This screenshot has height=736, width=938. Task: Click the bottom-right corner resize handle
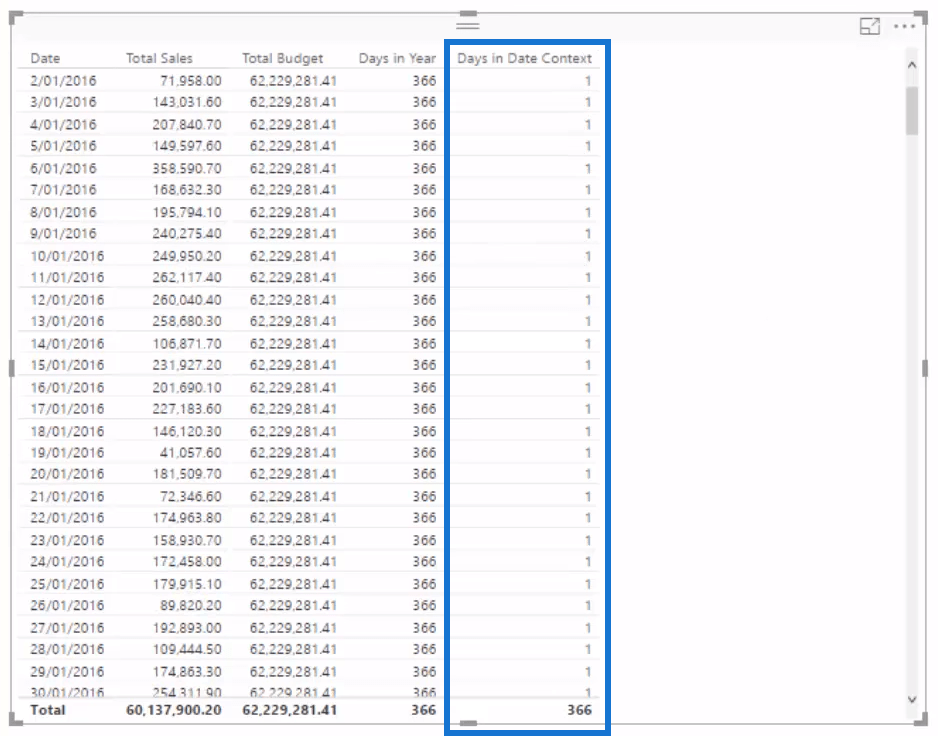click(924, 720)
